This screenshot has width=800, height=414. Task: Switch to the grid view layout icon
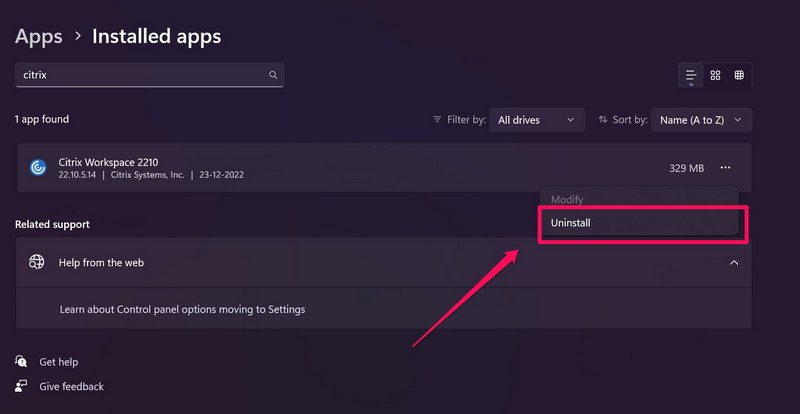pos(715,75)
